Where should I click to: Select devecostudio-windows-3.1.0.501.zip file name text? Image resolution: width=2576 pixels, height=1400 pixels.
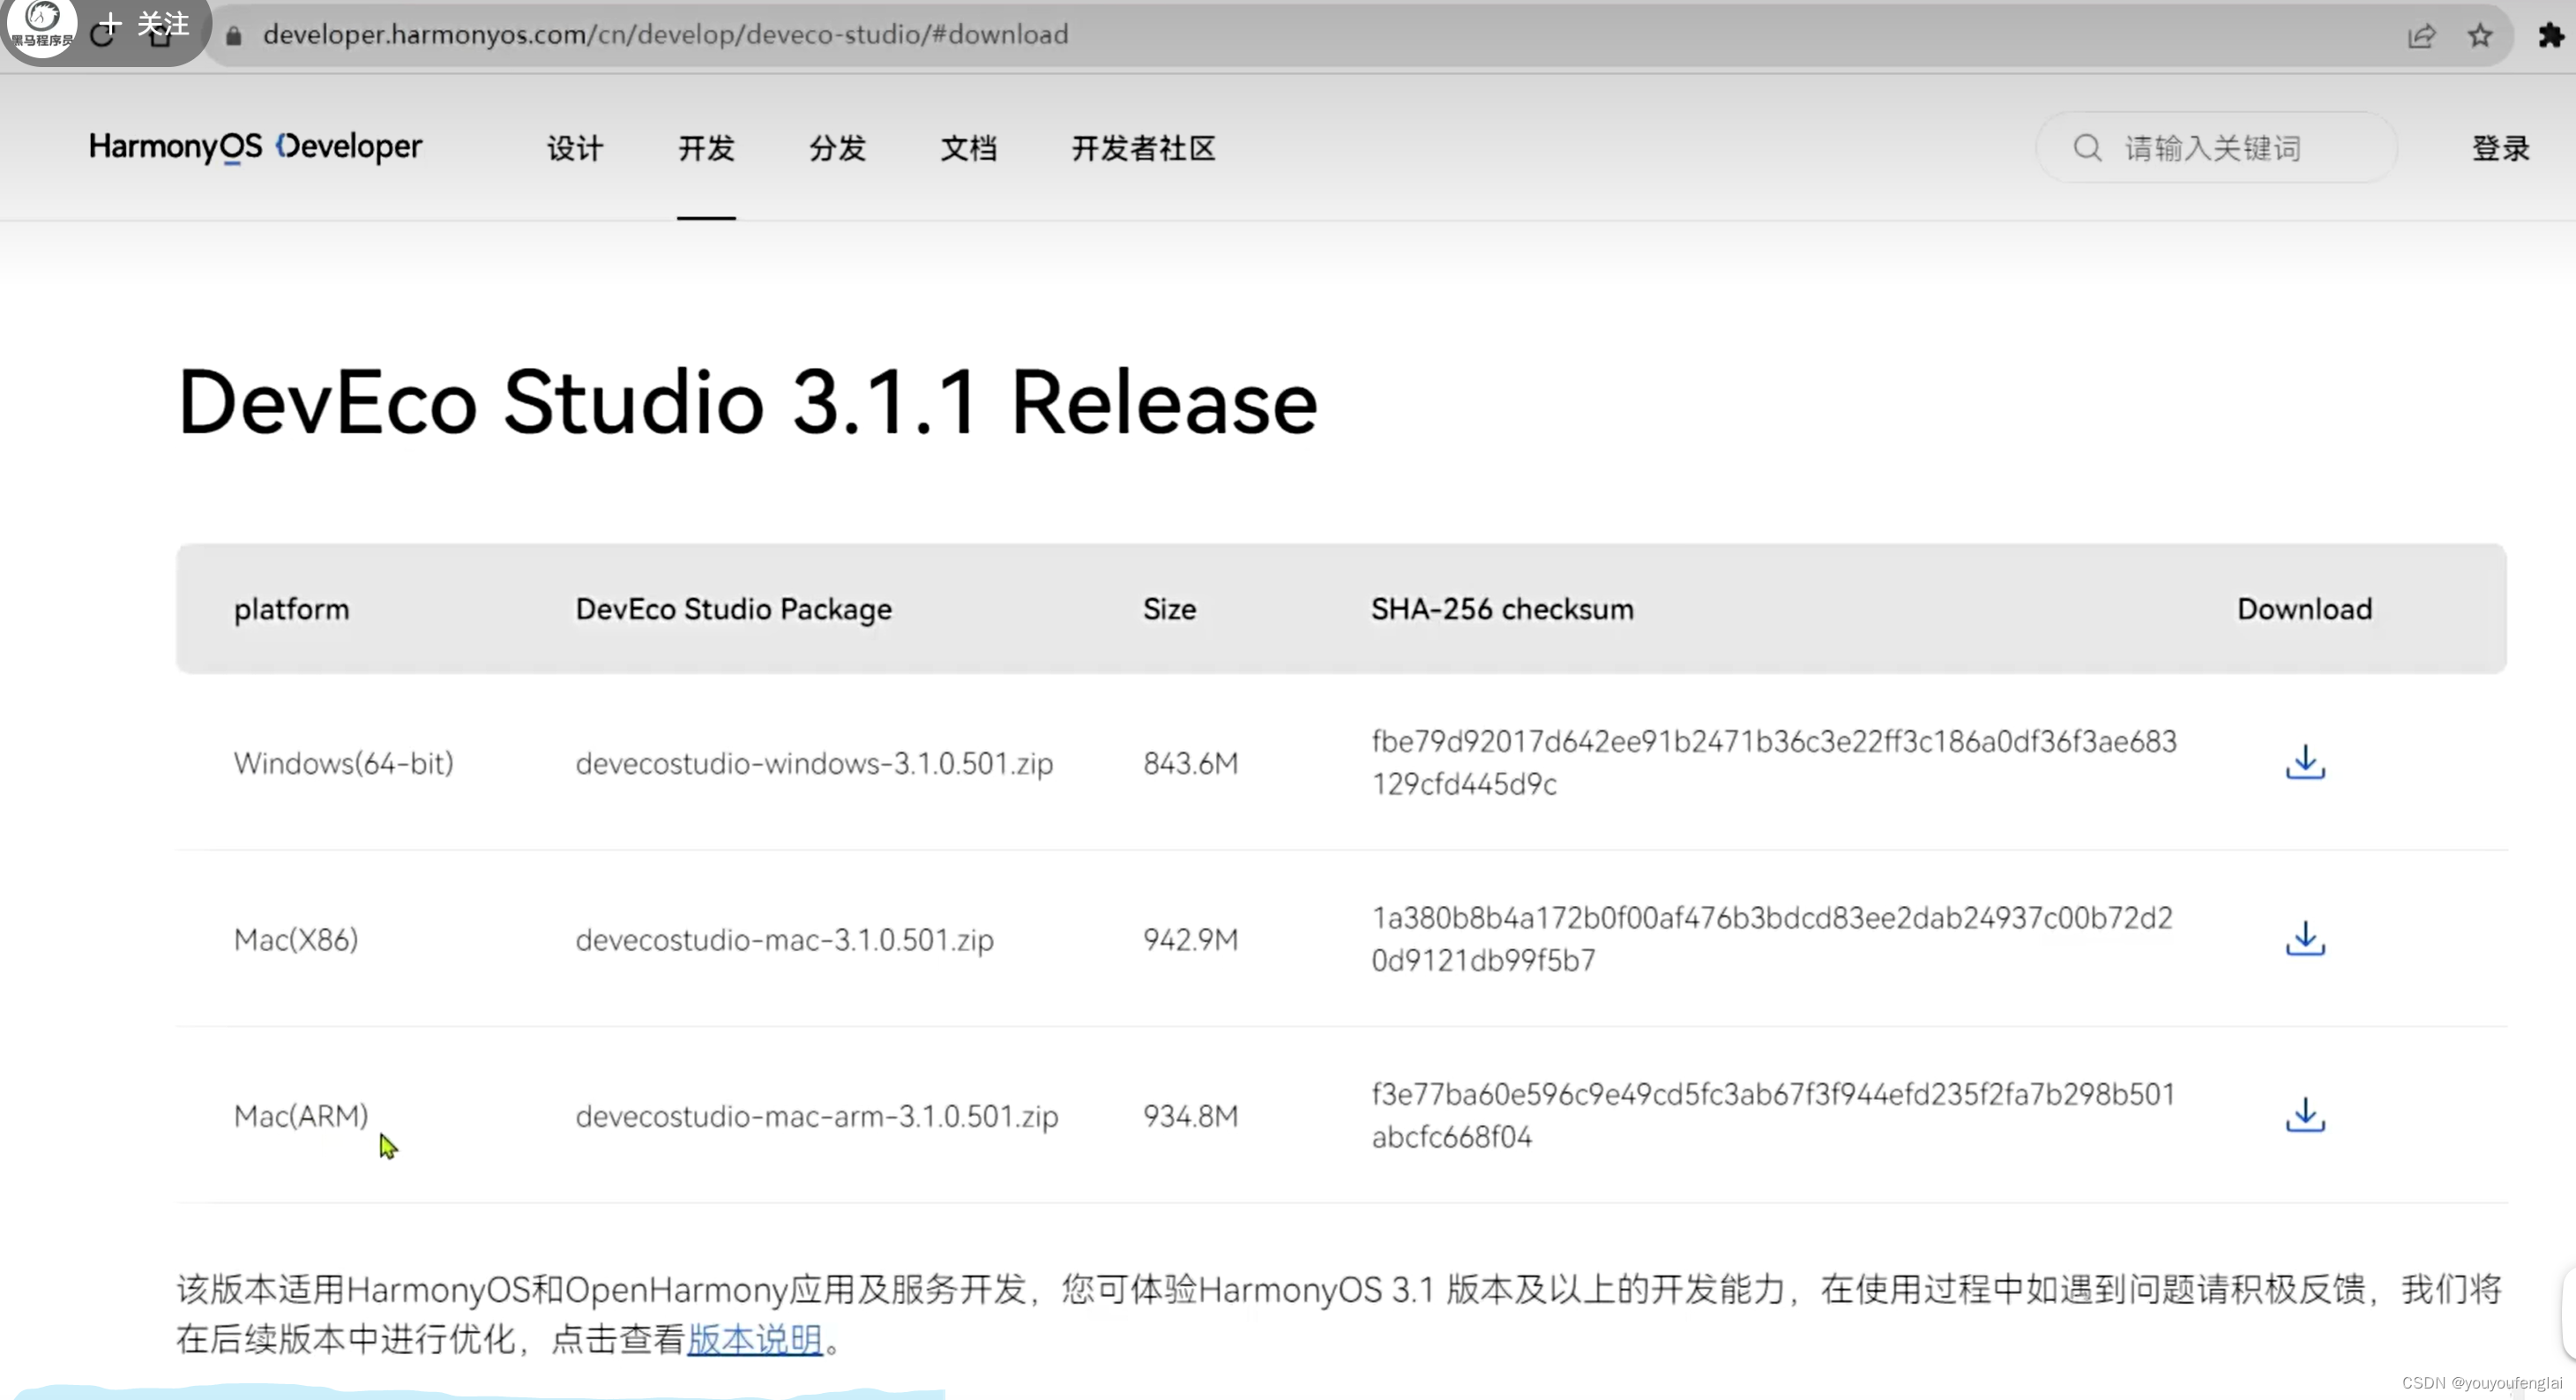[814, 763]
